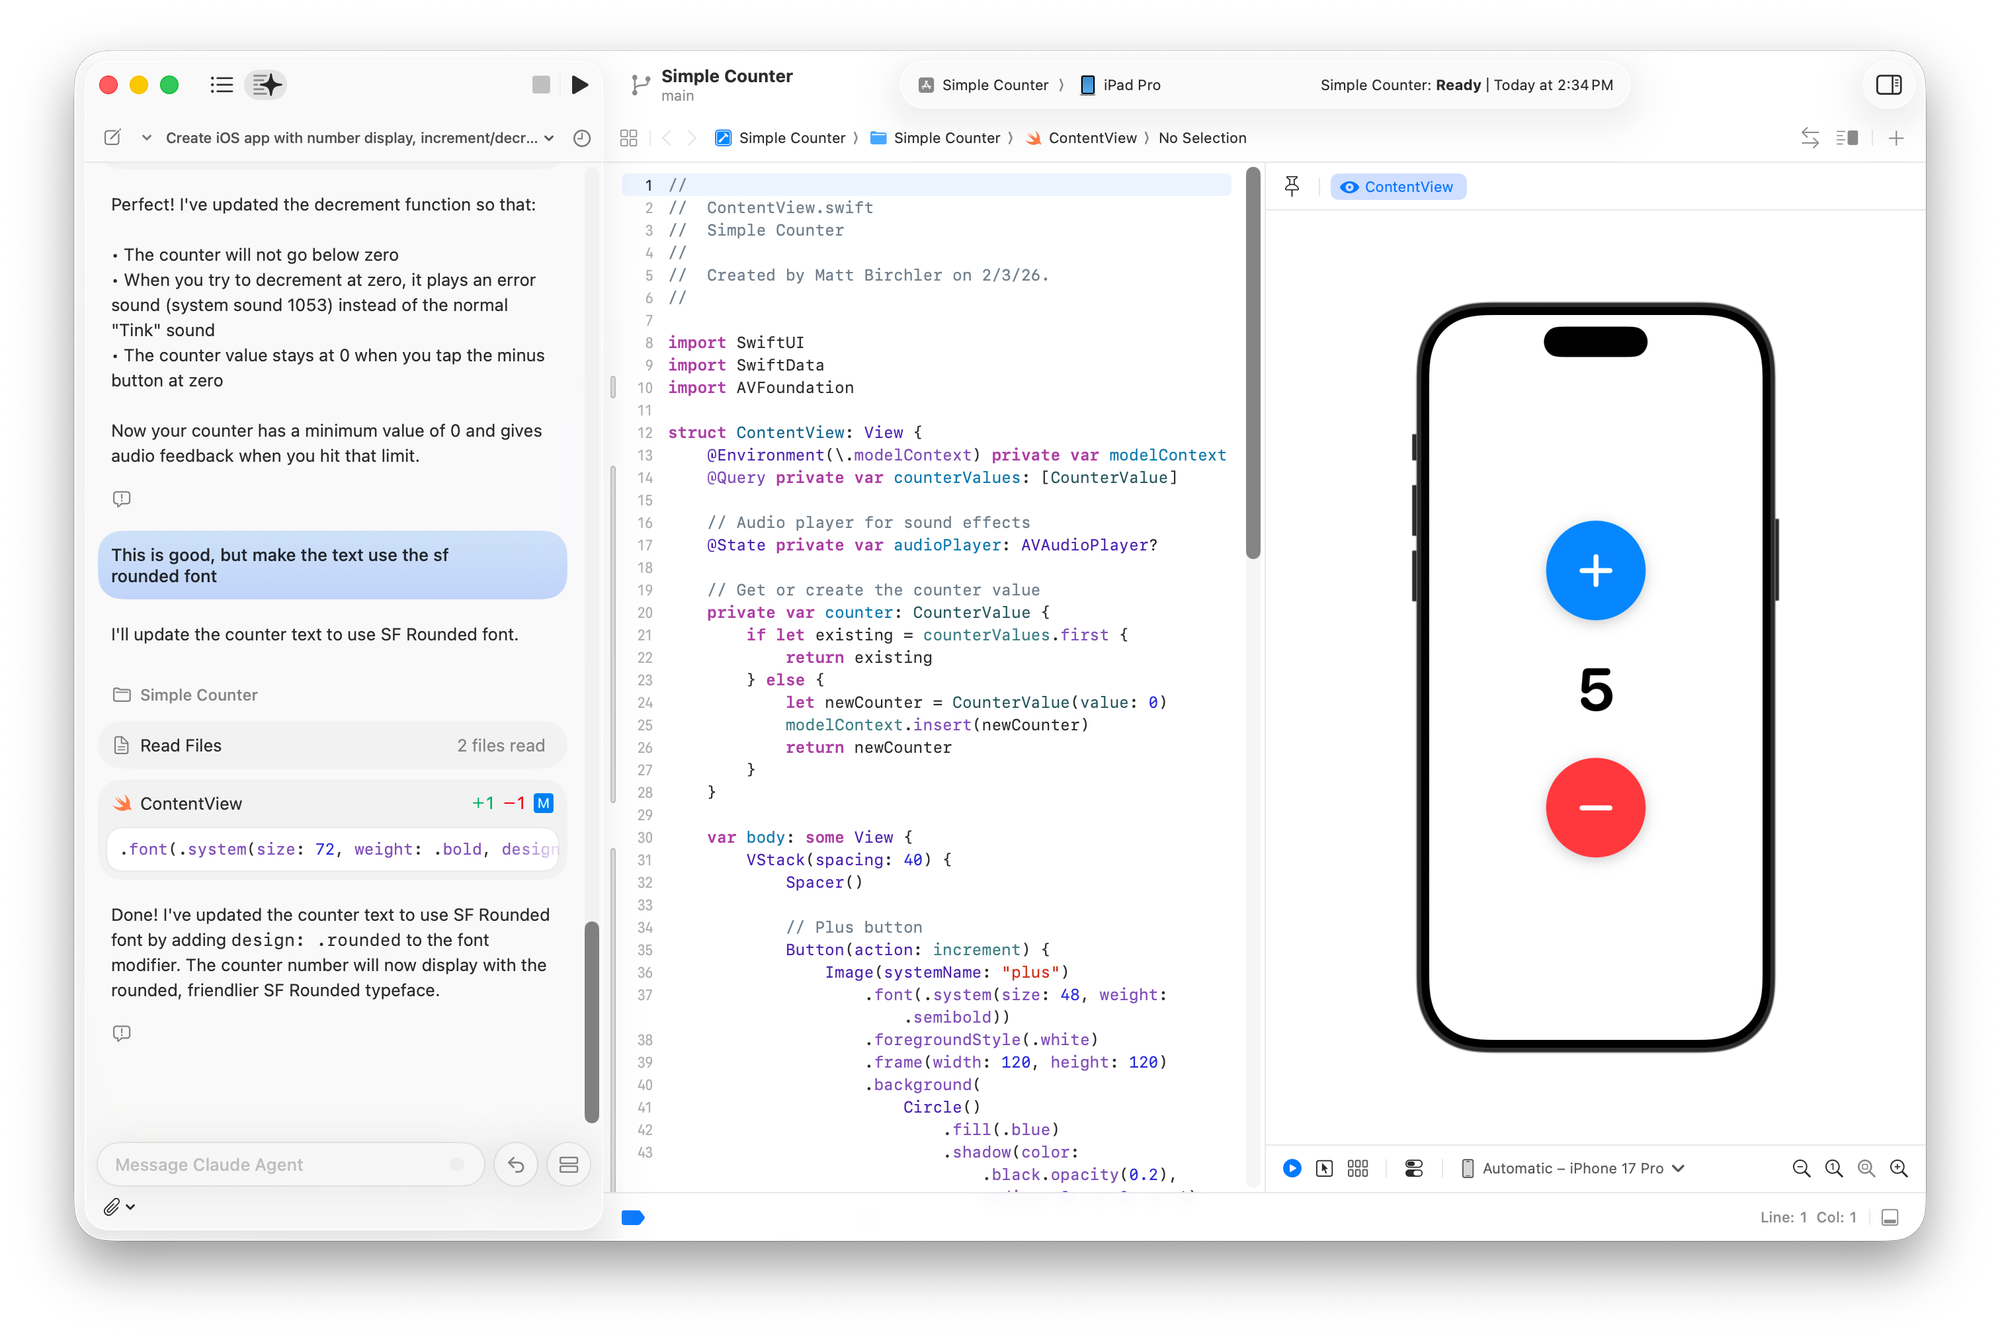Click the Stop button in toolbar

[x=541, y=85]
